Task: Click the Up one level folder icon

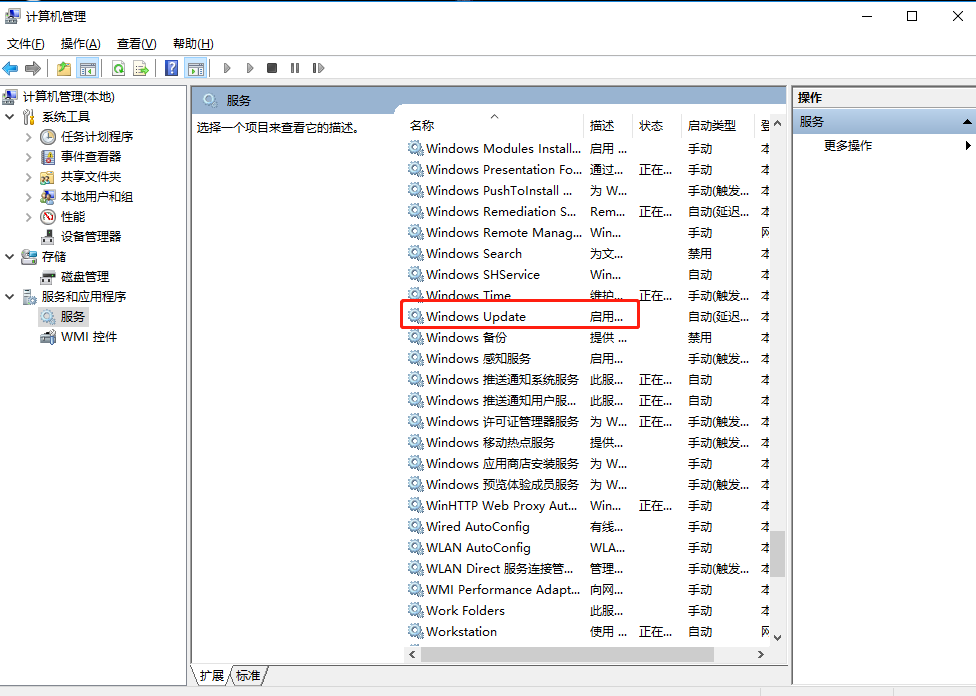Action: point(63,68)
